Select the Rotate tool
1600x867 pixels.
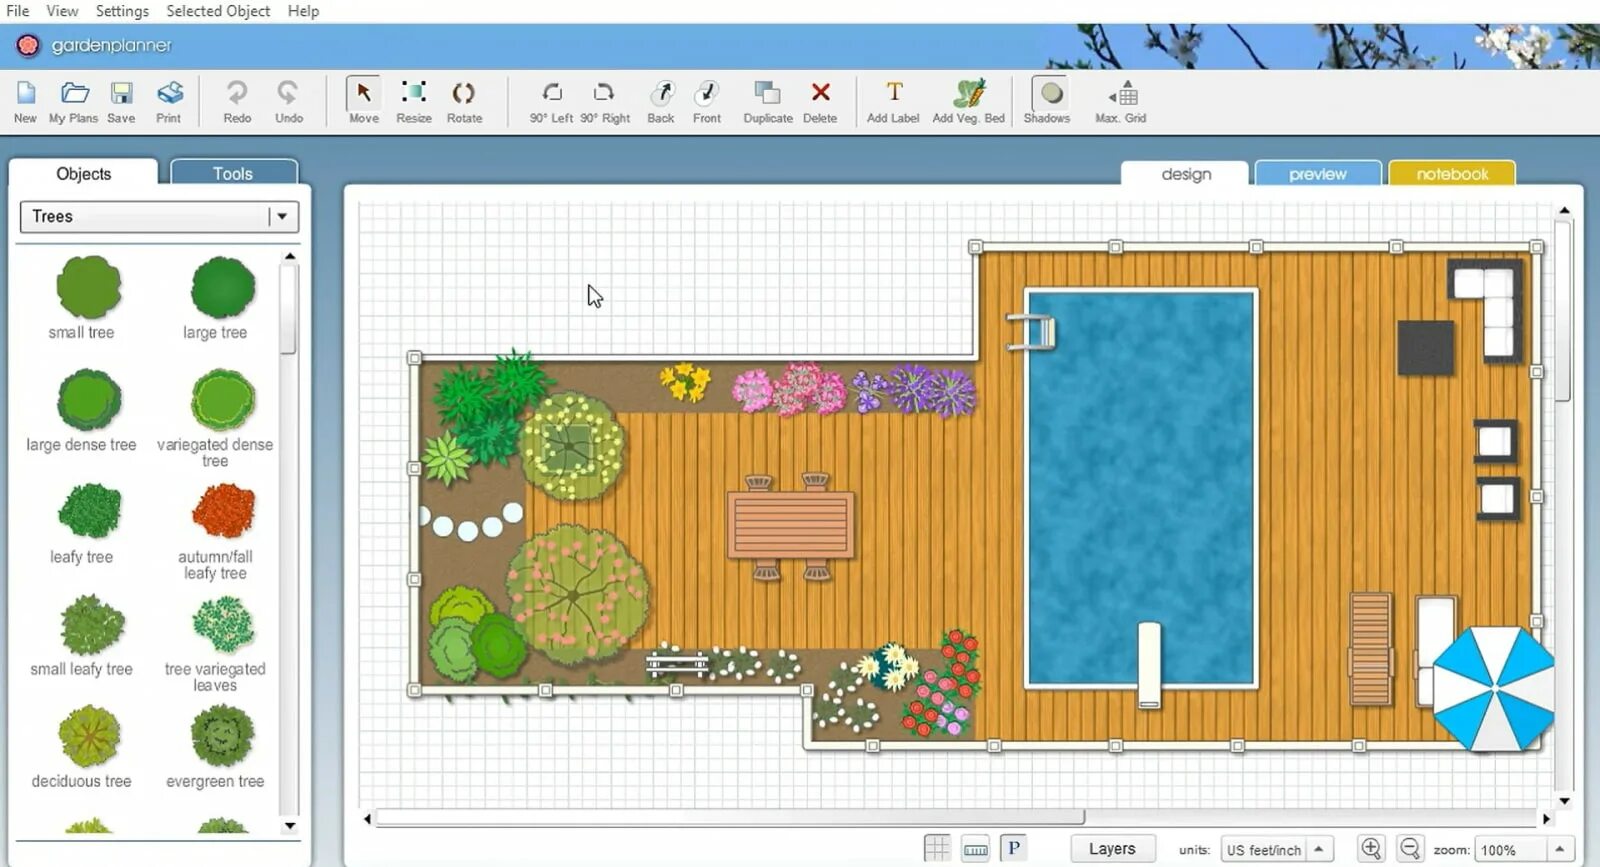(464, 93)
